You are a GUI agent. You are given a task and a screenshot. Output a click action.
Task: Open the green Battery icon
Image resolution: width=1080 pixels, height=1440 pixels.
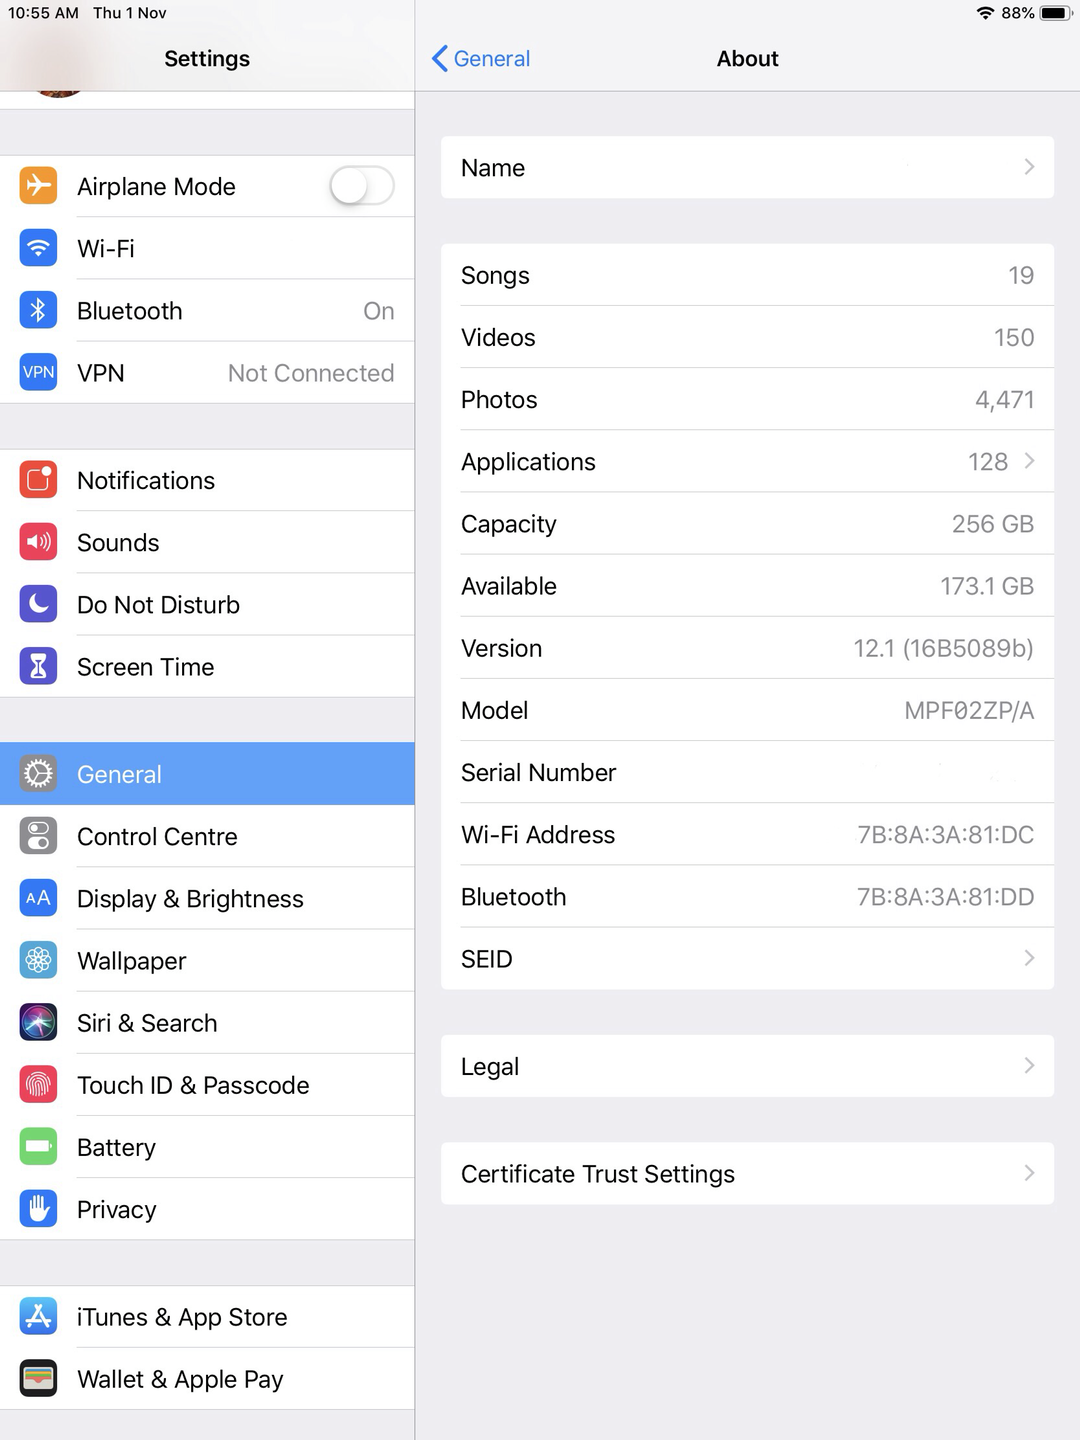point(38,1146)
